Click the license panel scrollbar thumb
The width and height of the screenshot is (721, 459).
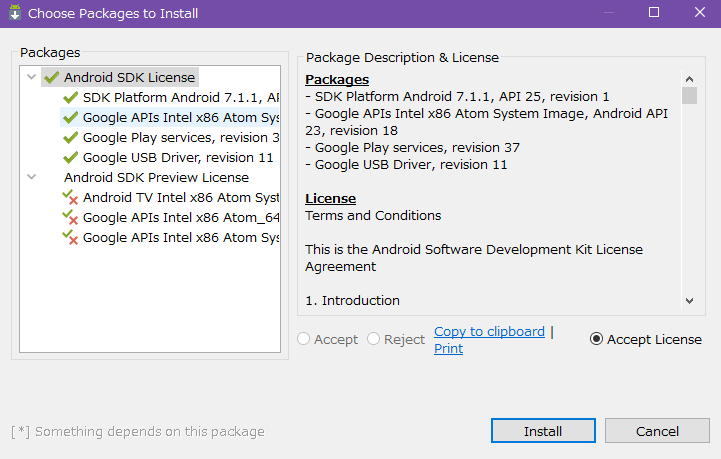[x=689, y=96]
